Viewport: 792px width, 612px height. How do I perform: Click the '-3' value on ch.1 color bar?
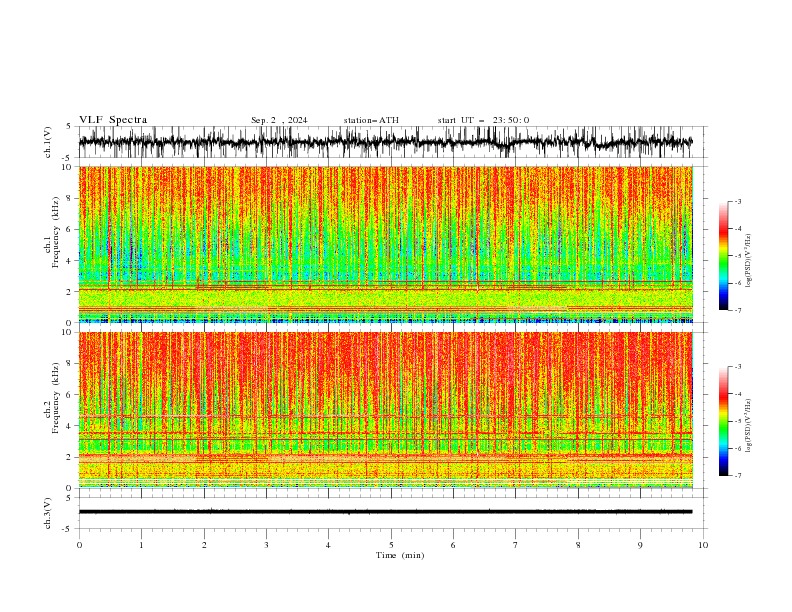tap(737, 201)
